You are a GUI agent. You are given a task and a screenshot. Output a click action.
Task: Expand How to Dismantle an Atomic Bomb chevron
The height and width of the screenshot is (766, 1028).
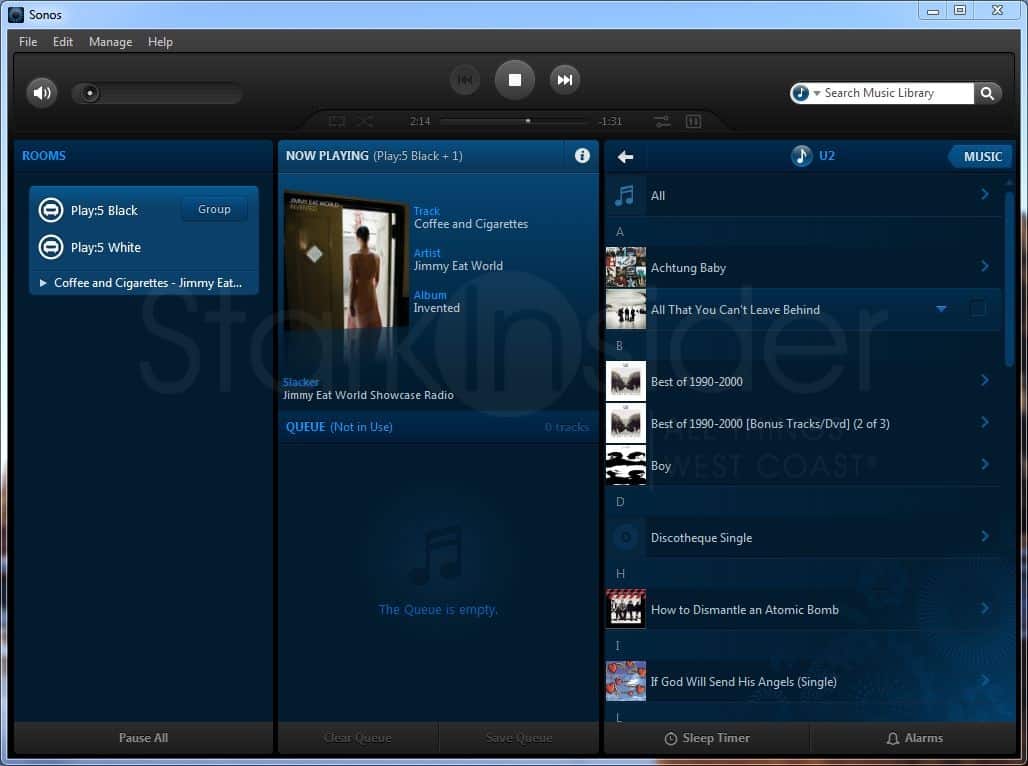pos(985,609)
